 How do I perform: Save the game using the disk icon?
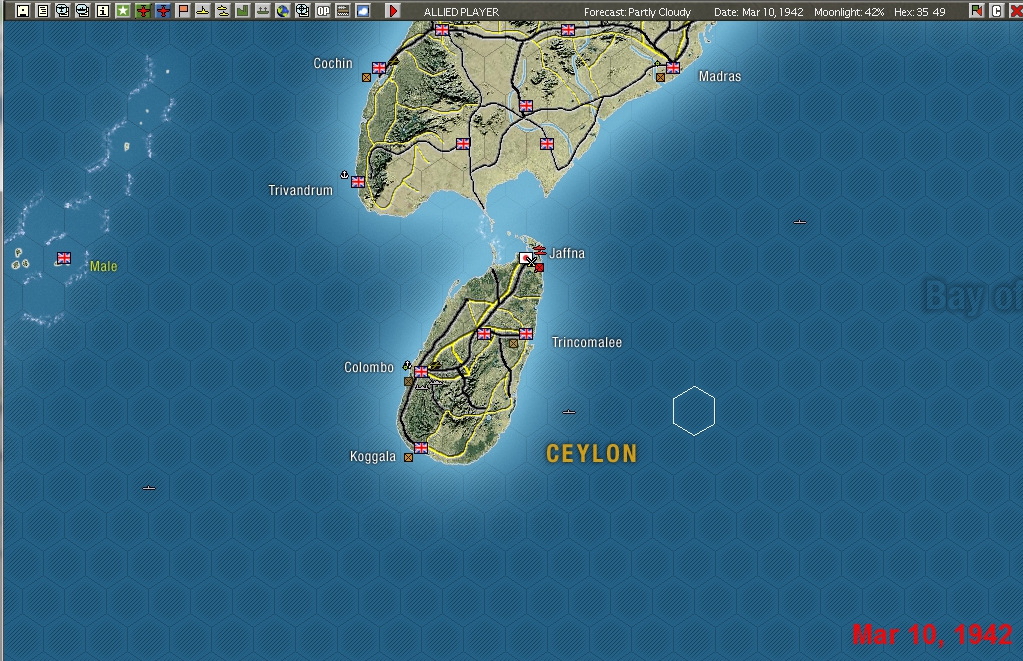(x=22, y=9)
